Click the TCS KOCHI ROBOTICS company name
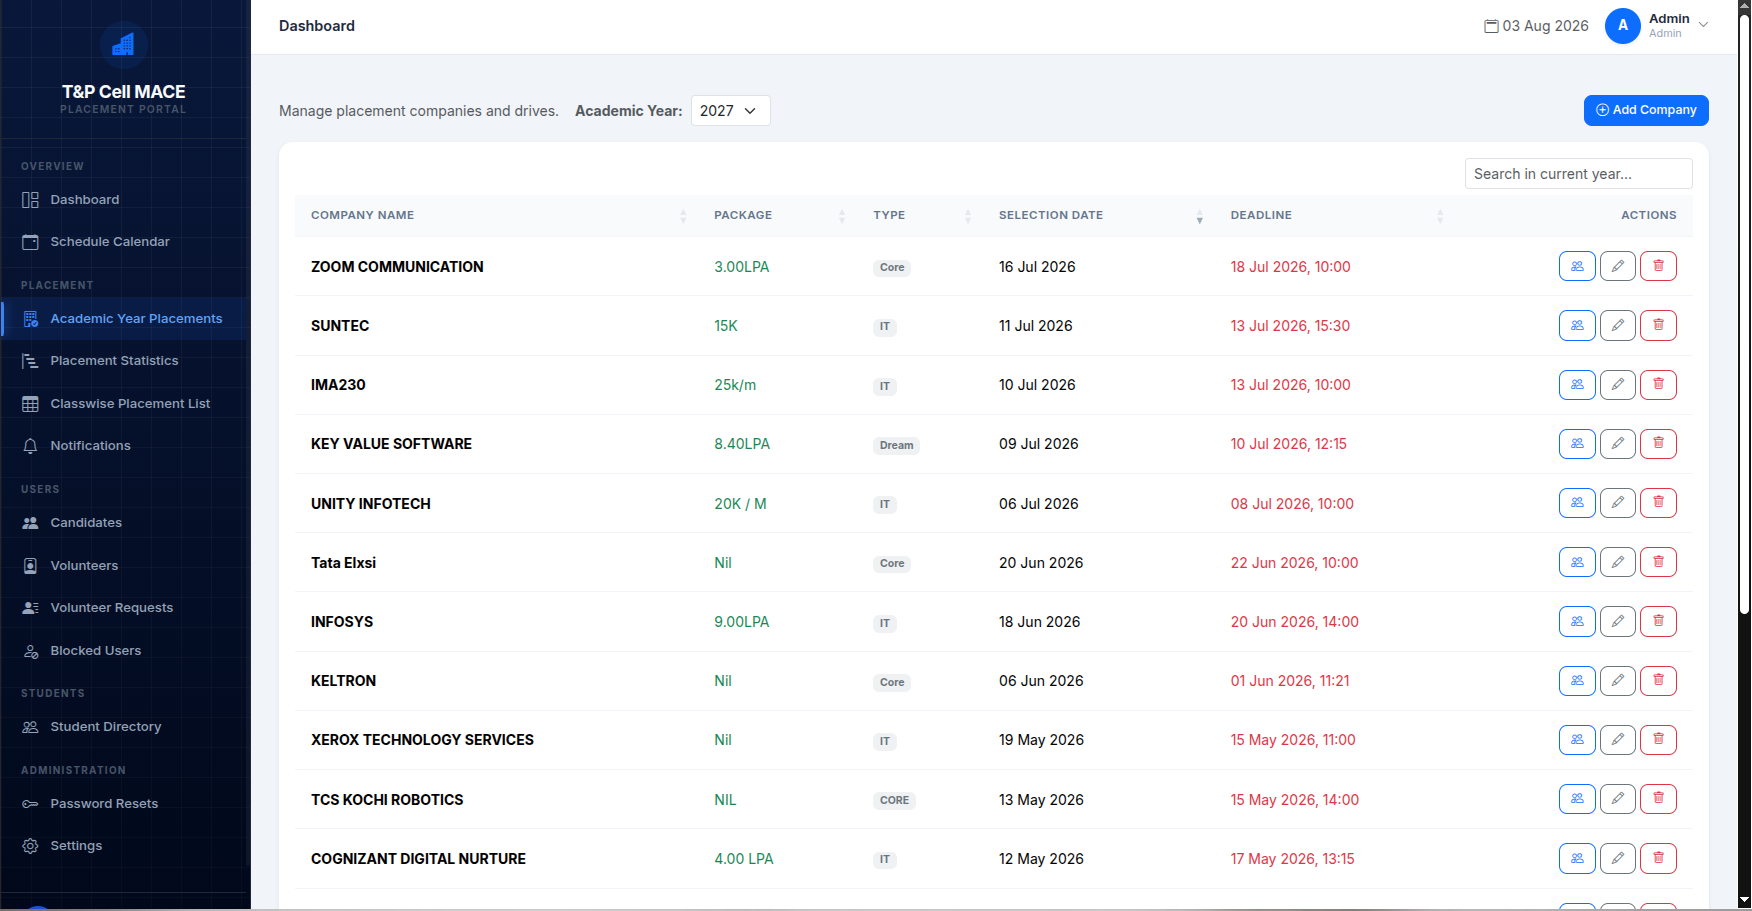 pos(387,800)
